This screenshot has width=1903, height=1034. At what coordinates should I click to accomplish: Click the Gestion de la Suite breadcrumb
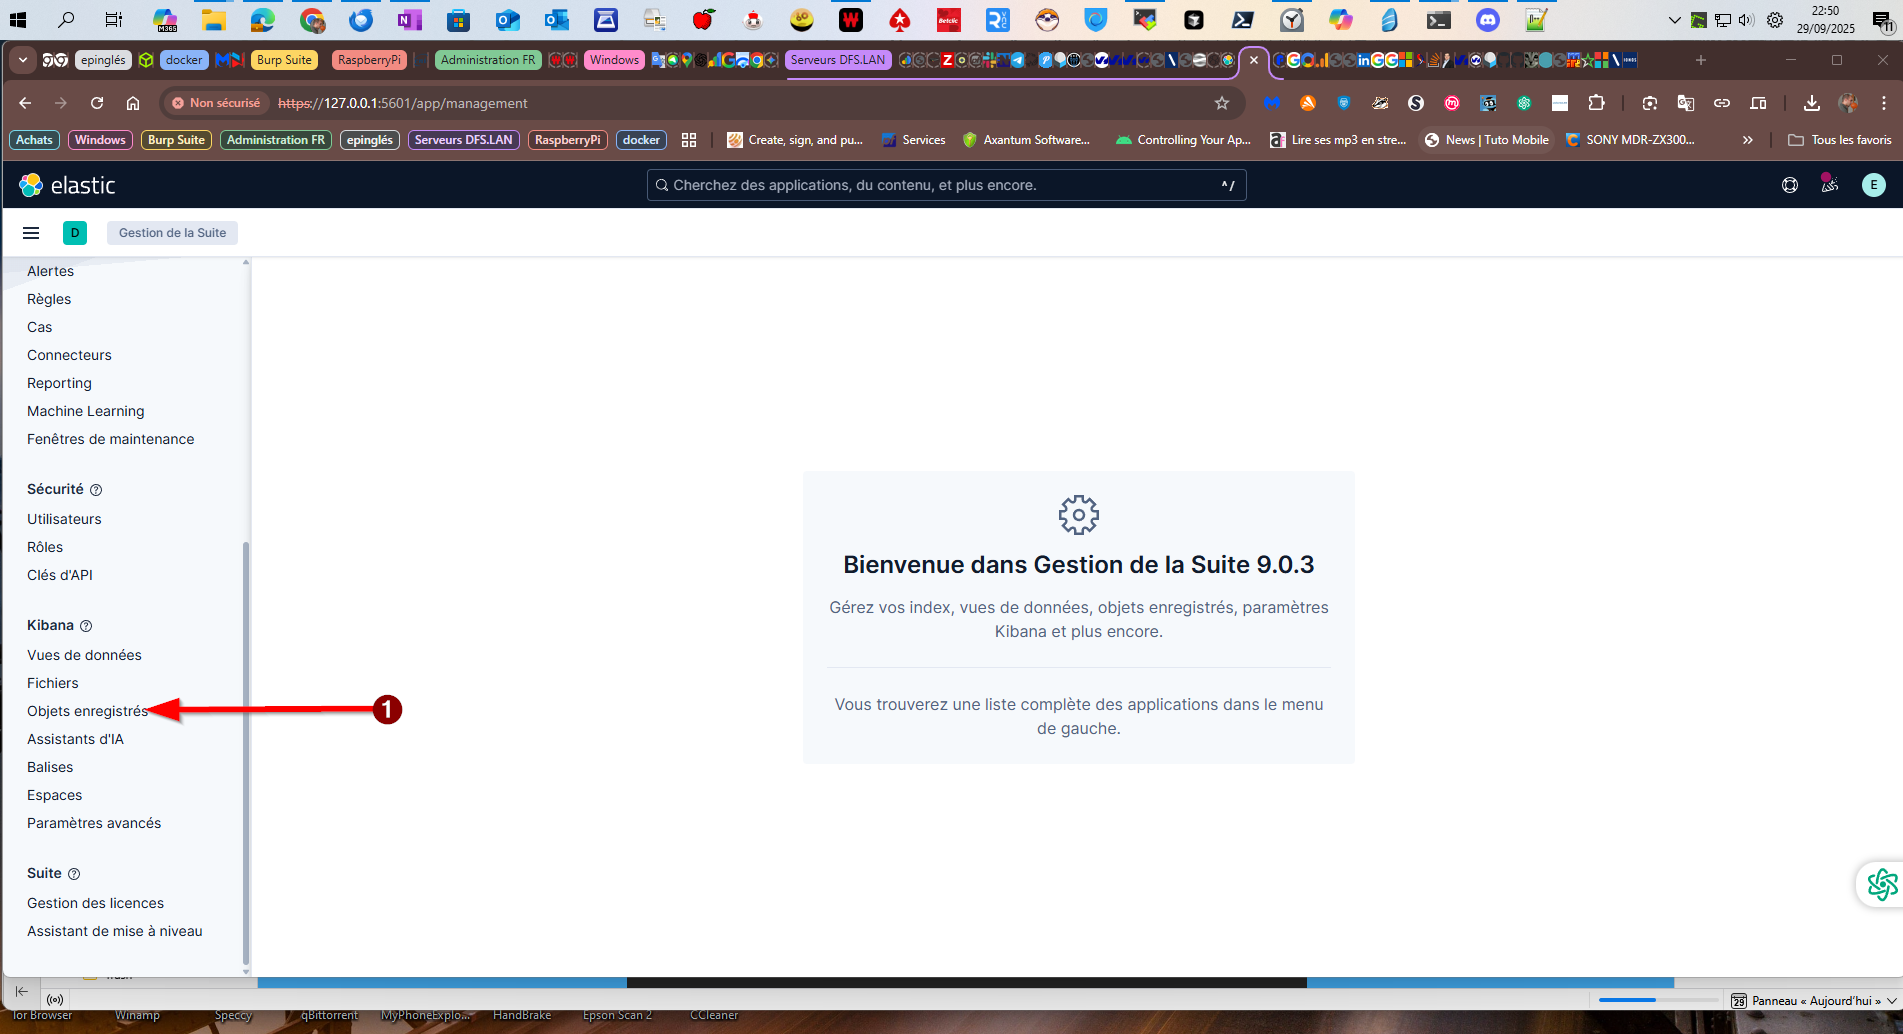pos(172,233)
